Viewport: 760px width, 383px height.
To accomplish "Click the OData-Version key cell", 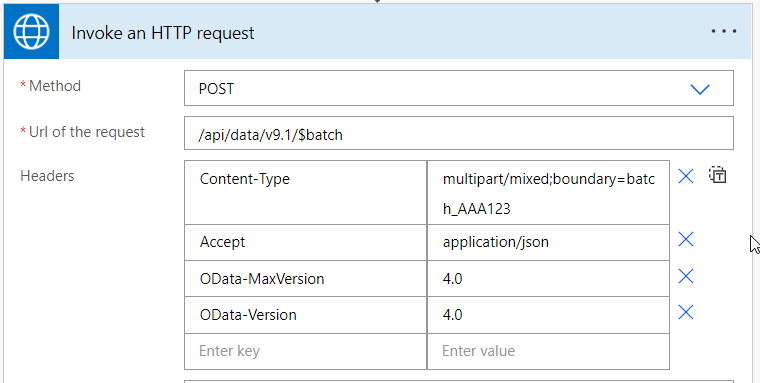I will [x=305, y=315].
